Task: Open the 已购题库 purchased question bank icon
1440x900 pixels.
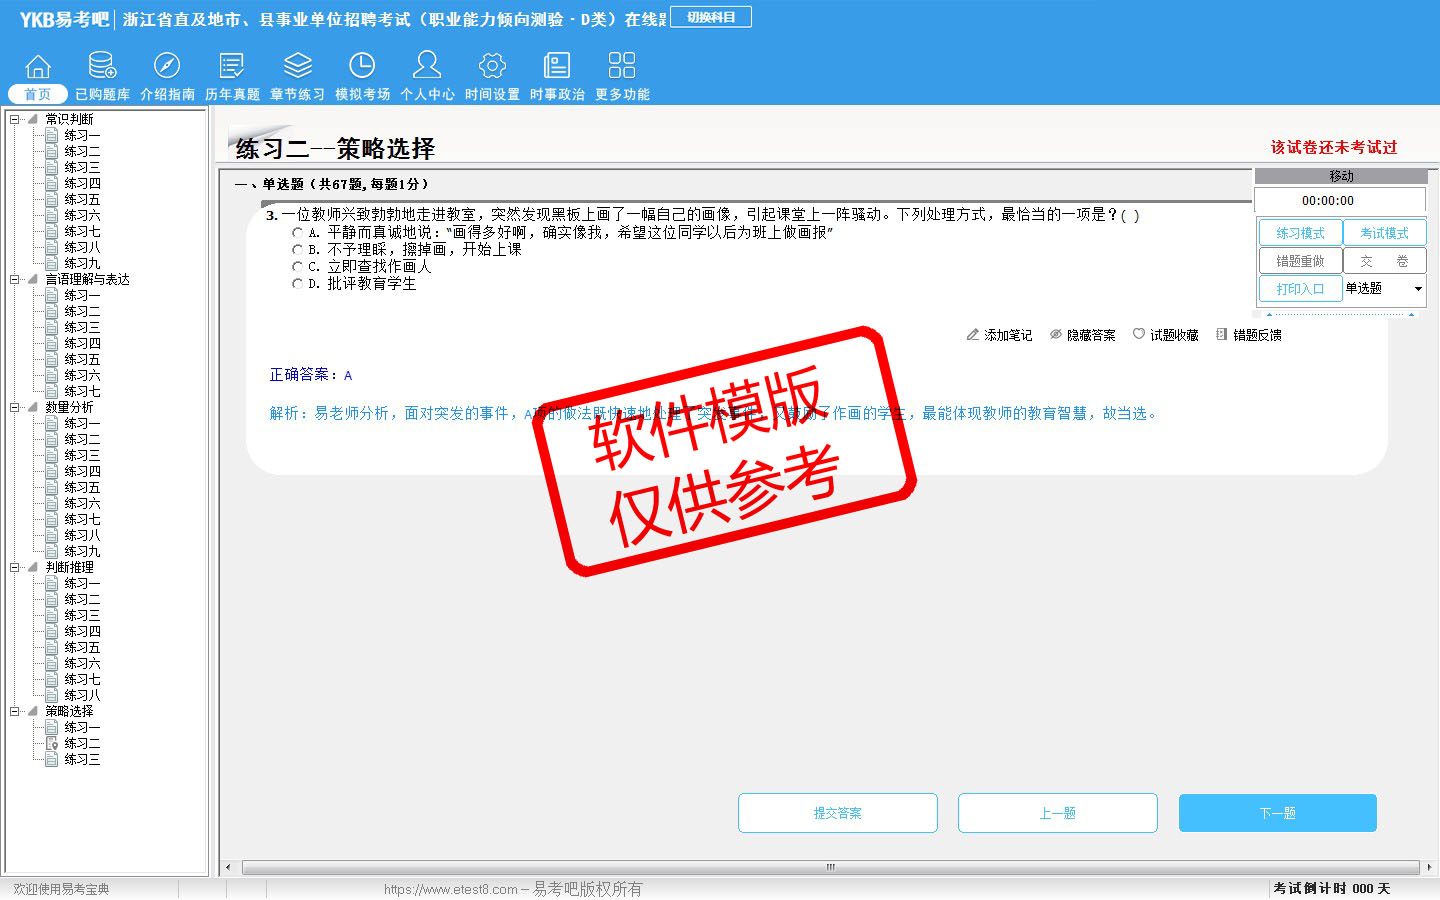Action: (102, 66)
